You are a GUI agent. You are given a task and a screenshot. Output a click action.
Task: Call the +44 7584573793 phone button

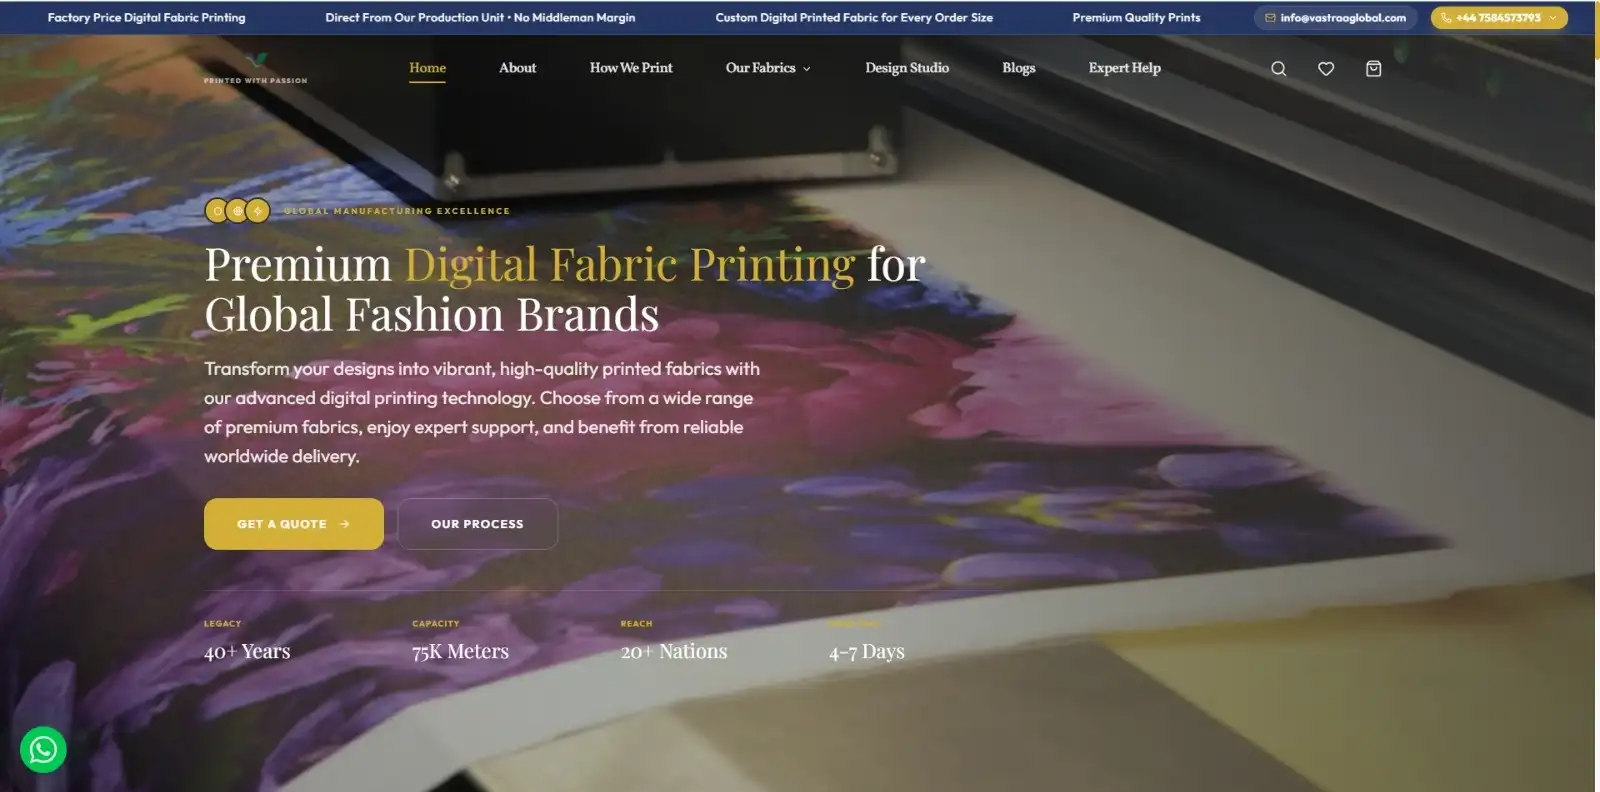1499,18
